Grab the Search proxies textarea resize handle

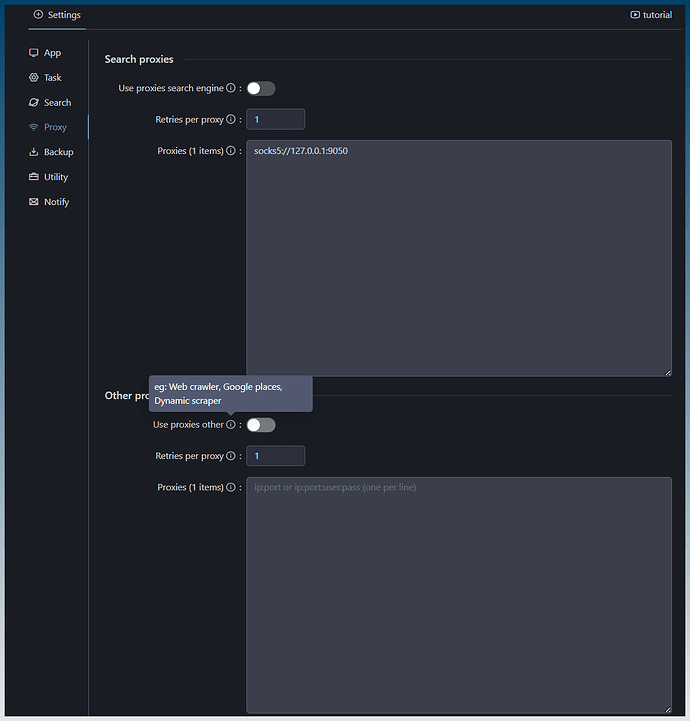point(667,372)
